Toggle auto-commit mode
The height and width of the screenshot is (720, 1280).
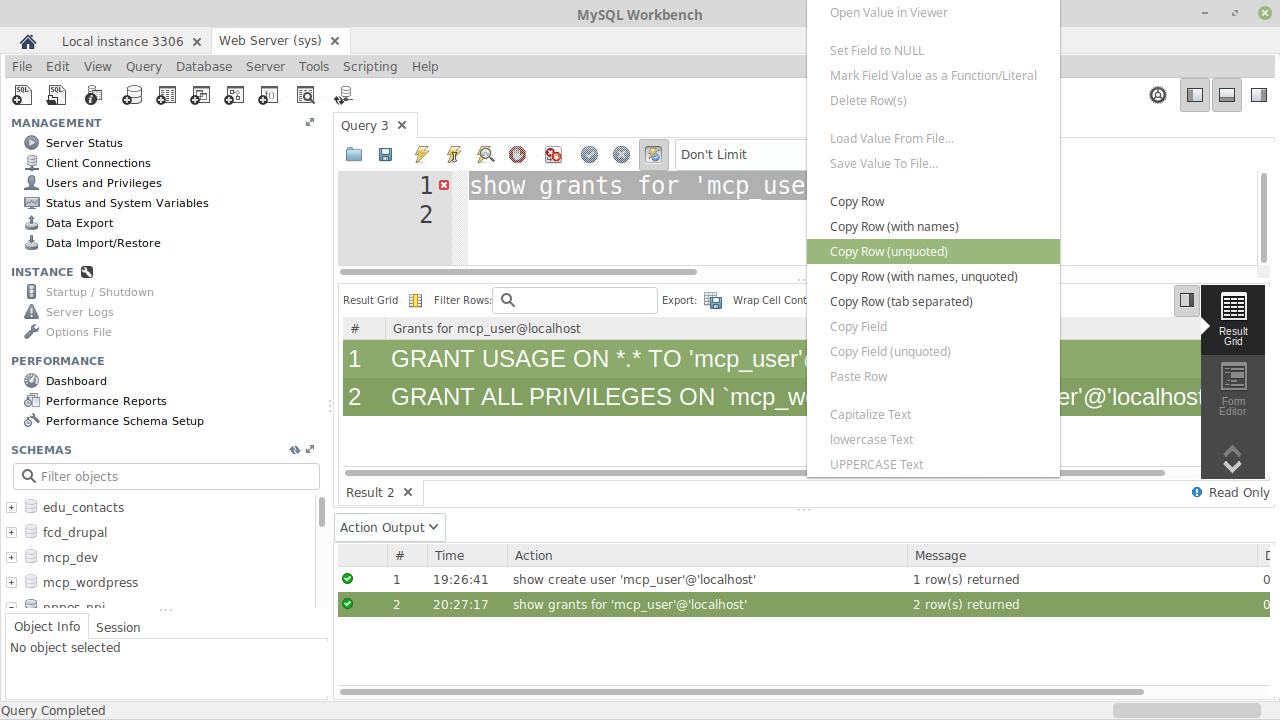[653, 155]
